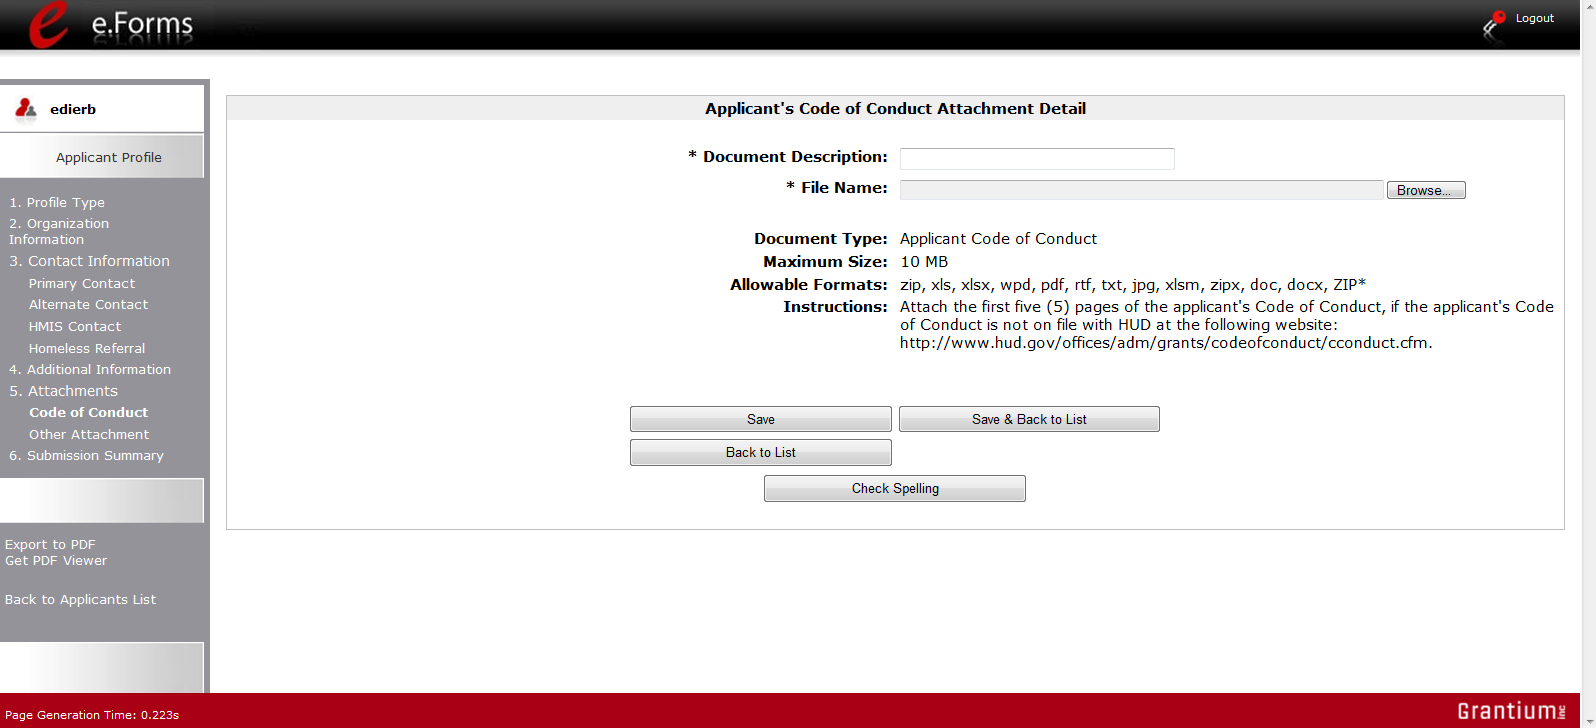The height and width of the screenshot is (728, 1596).
Task: Open Code of Conduct sidebar item
Action: pos(88,412)
